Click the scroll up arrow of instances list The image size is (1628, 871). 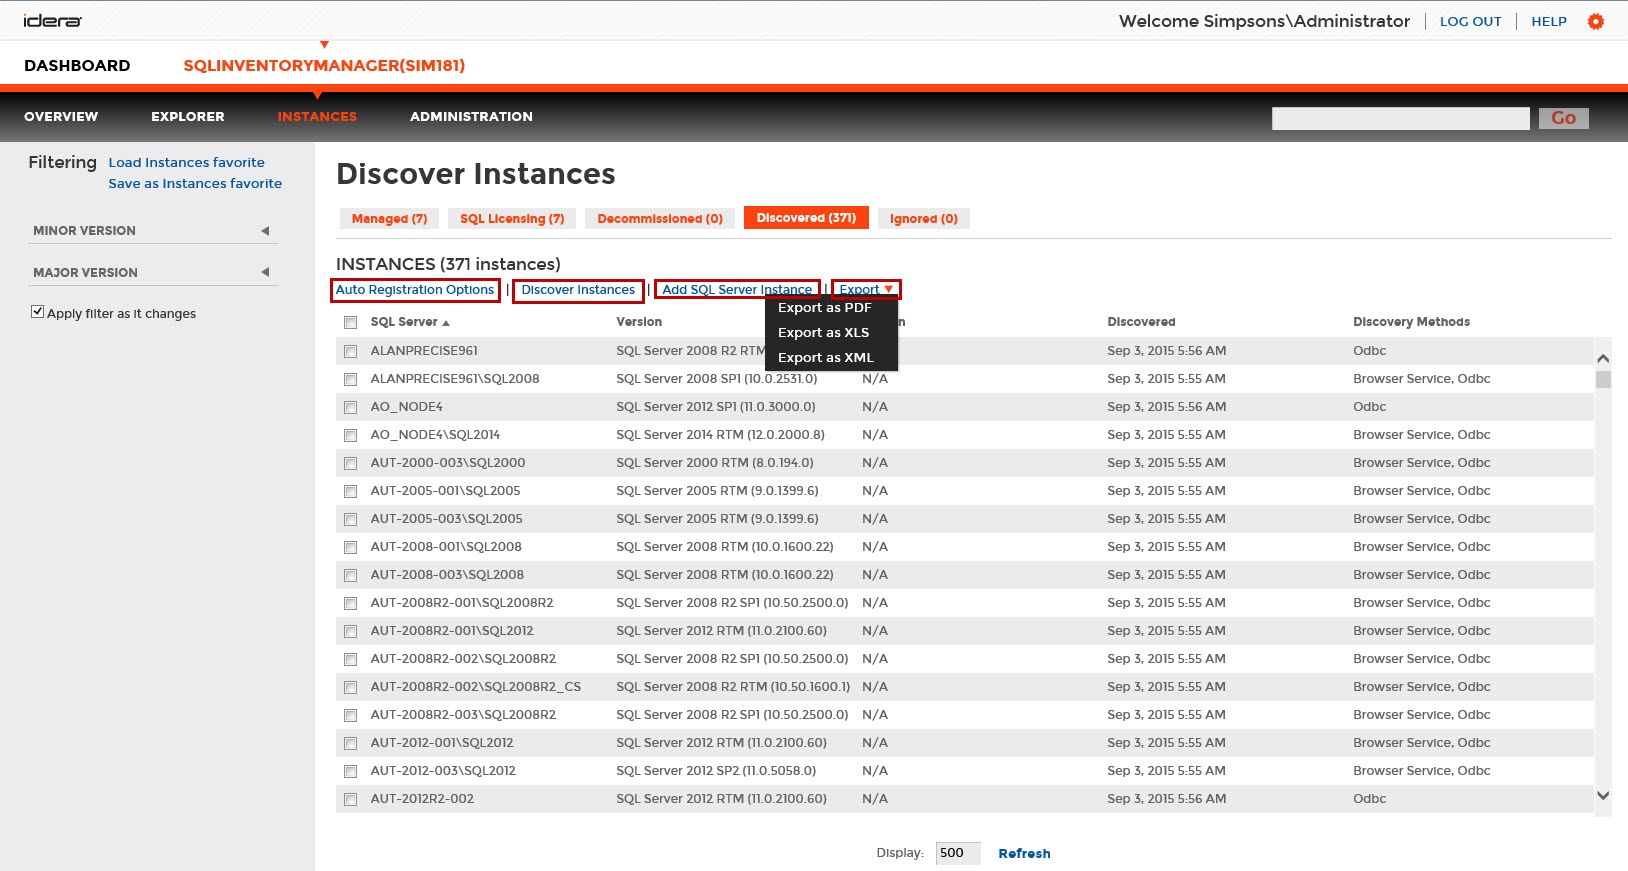point(1603,358)
